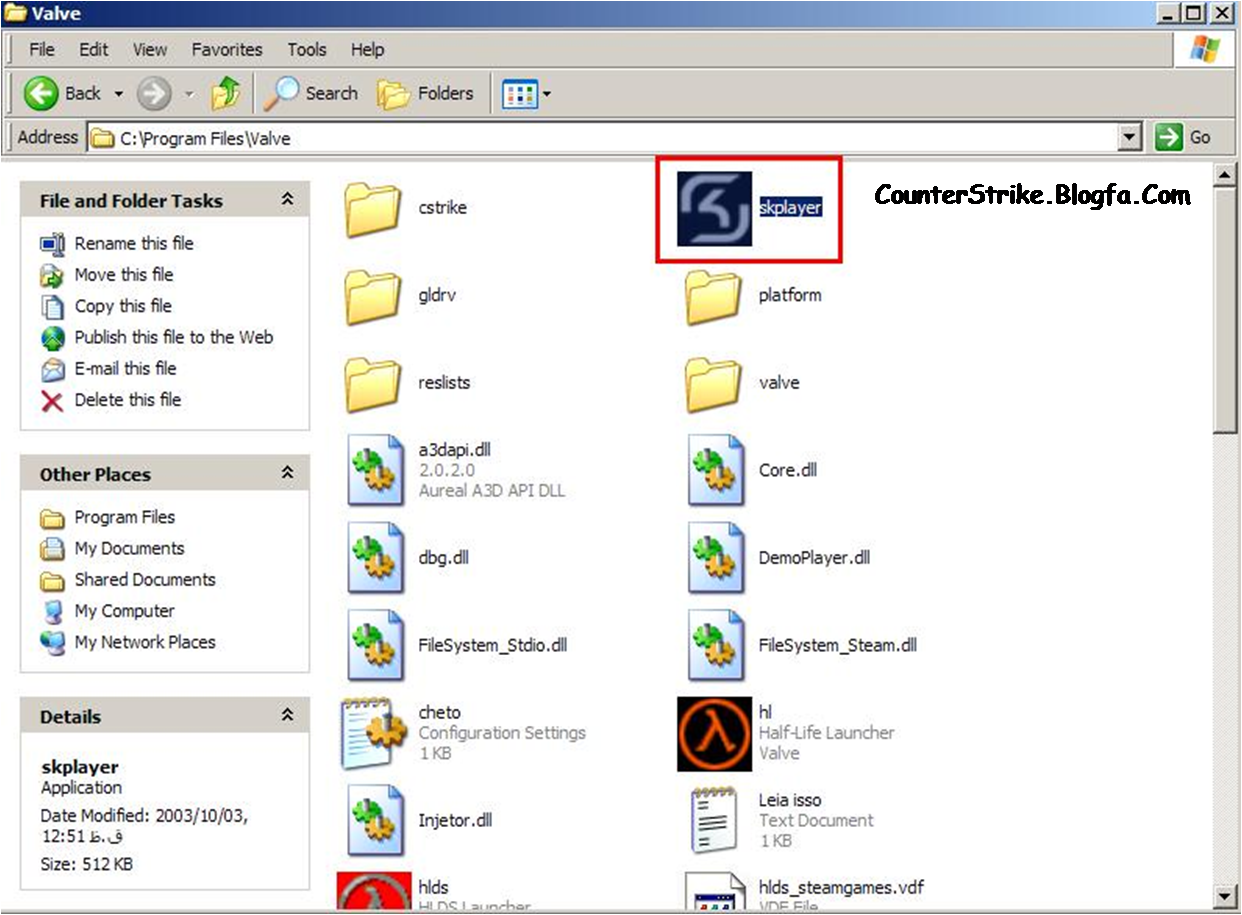Image resolution: width=1242 pixels, height=915 pixels.
Task: Select the a3dapi.dll file icon
Action: (x=376, y=471)
